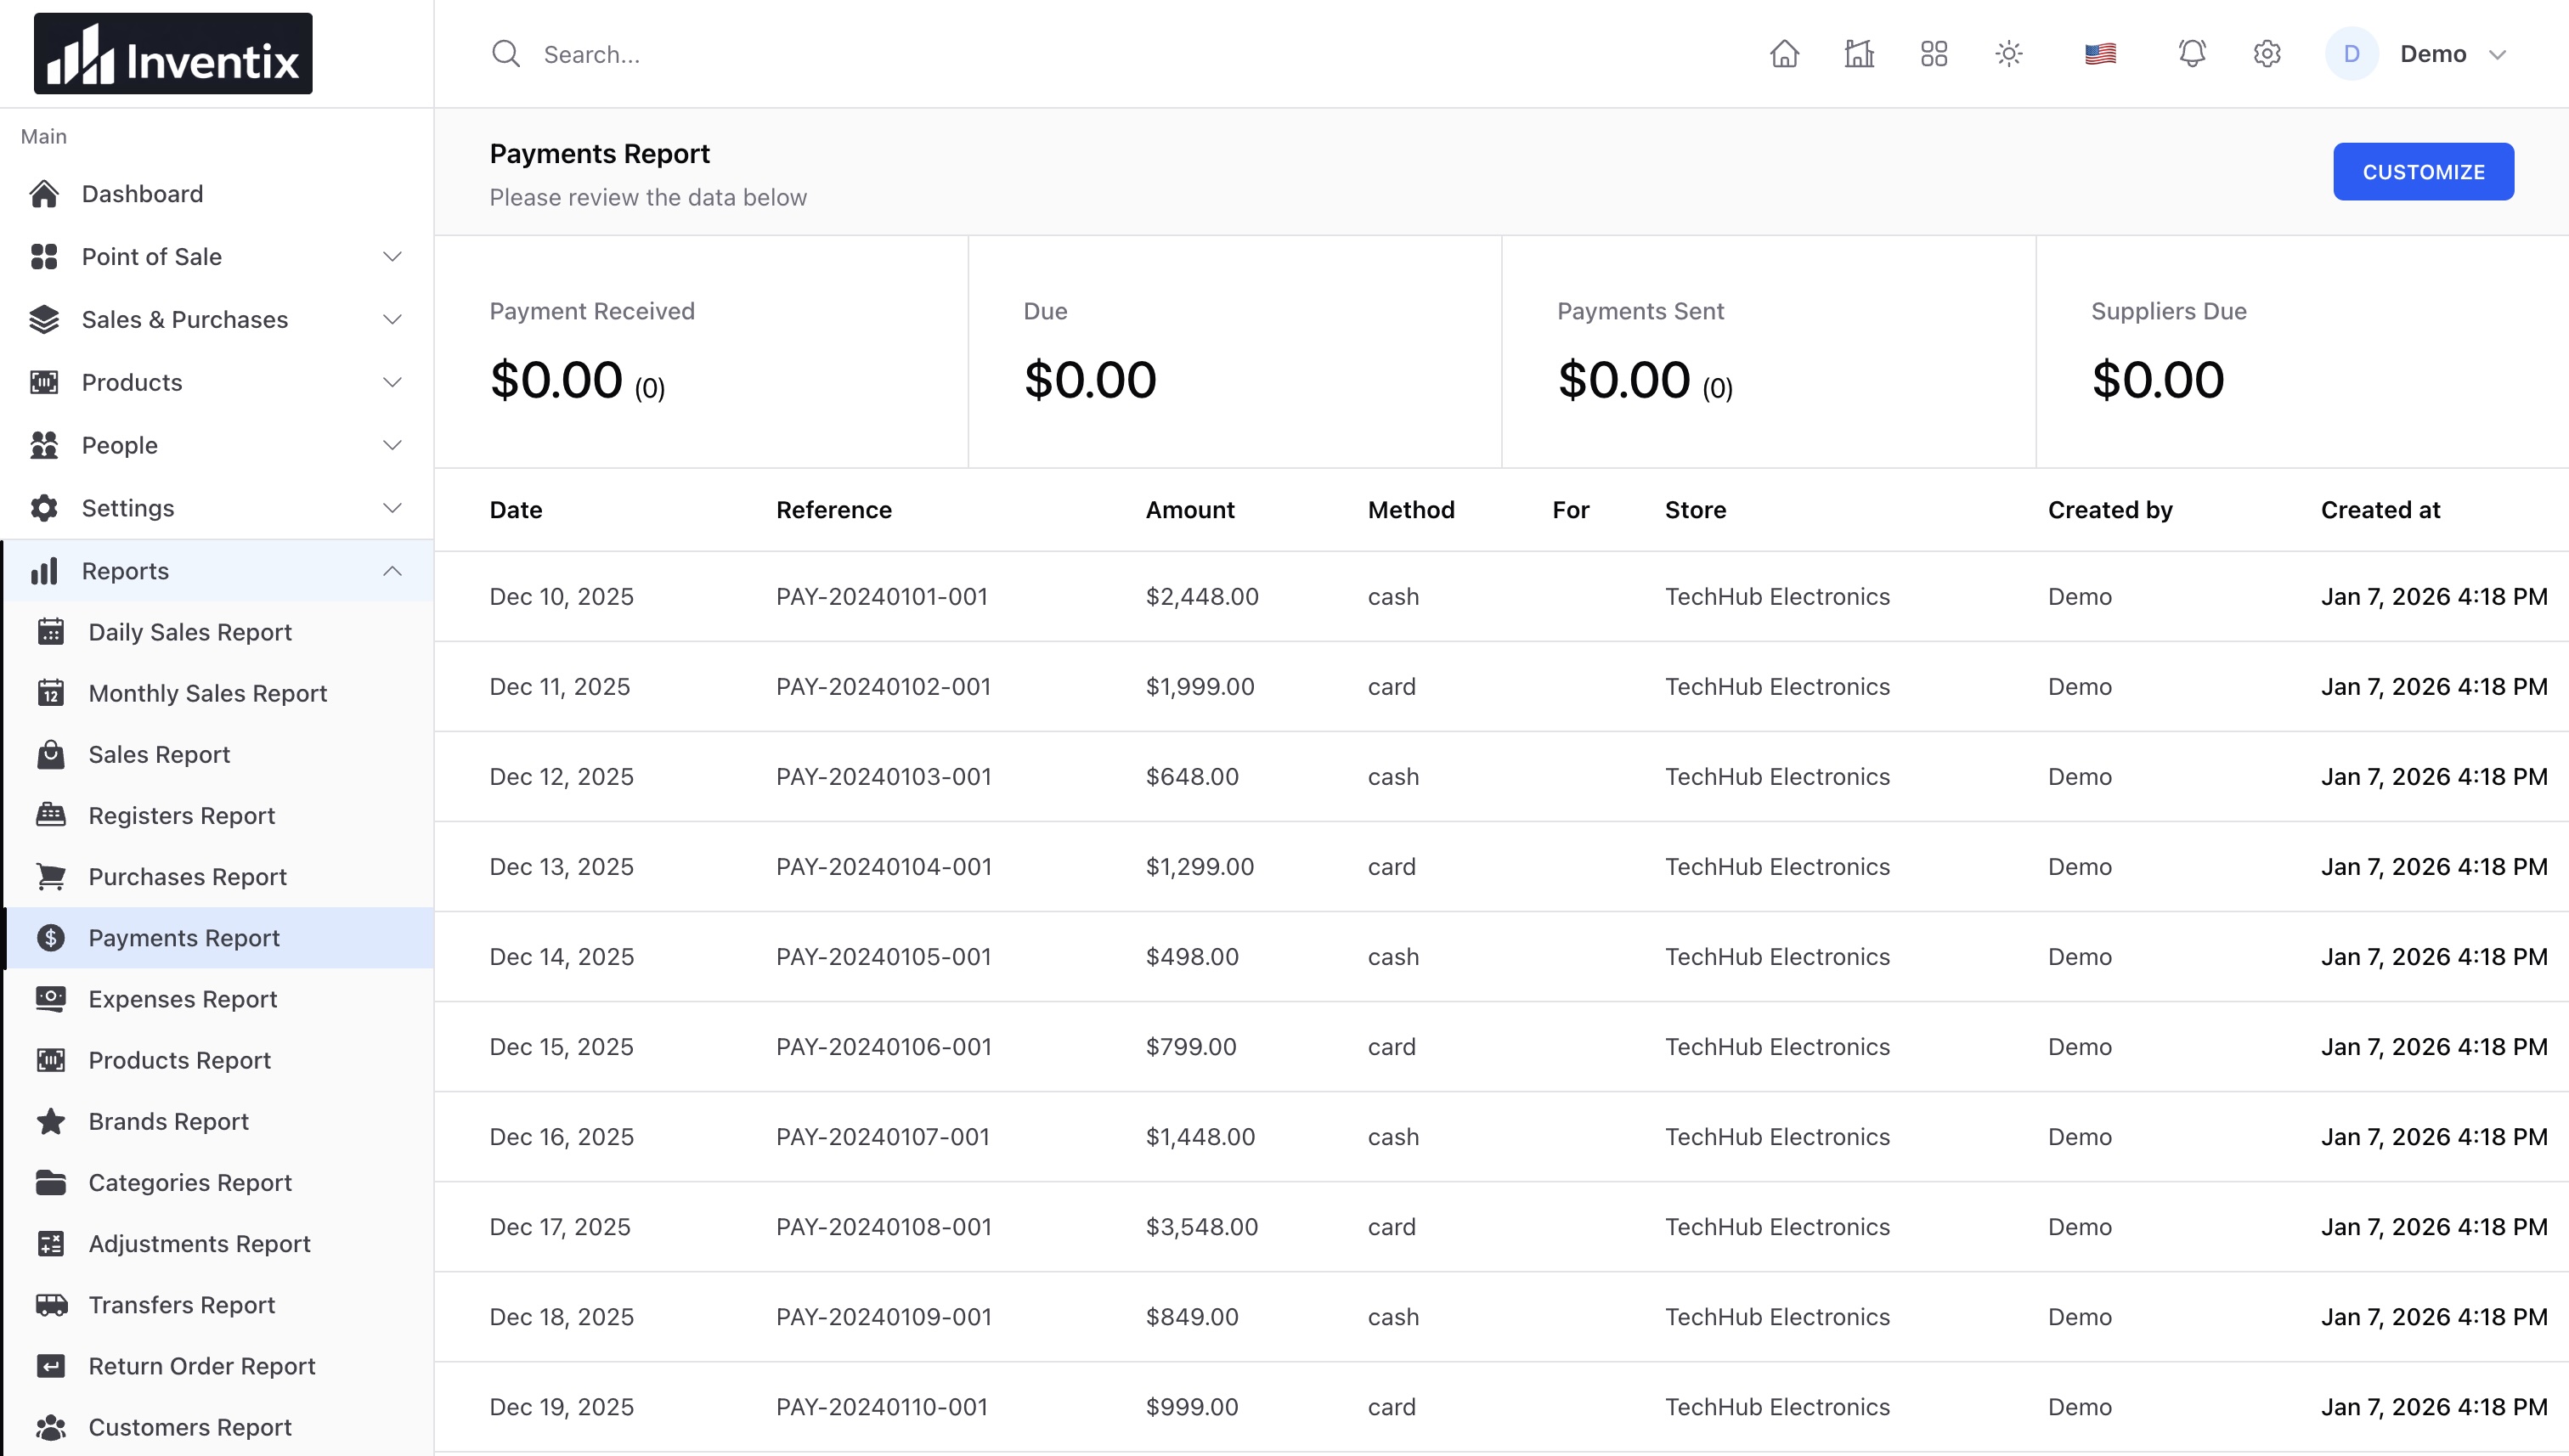Open the four-squares apps grid icon

click(1934, 54)
